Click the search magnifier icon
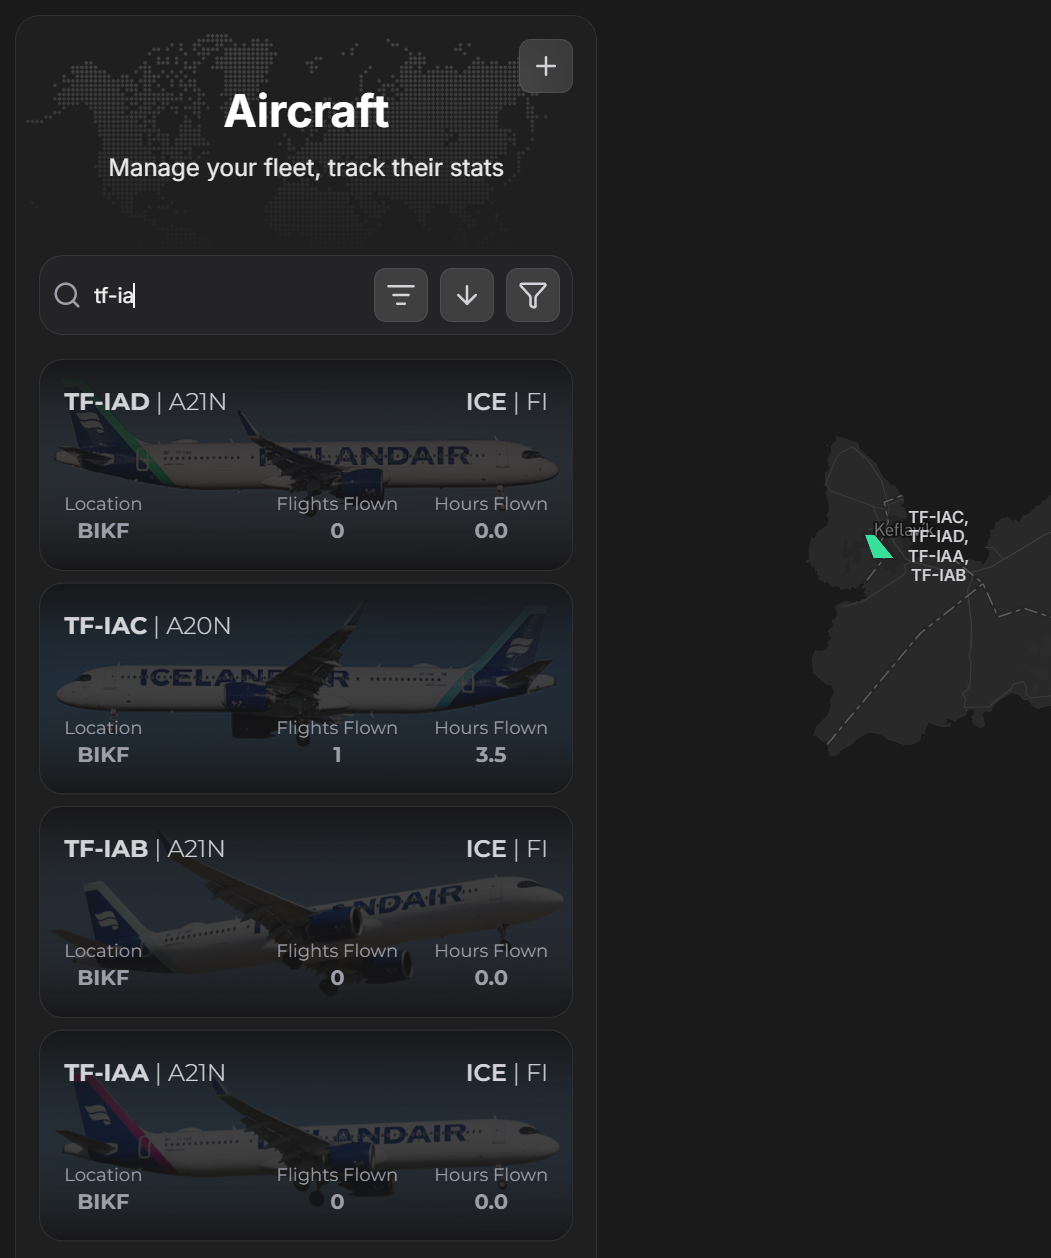 click(x=67, y=295)
